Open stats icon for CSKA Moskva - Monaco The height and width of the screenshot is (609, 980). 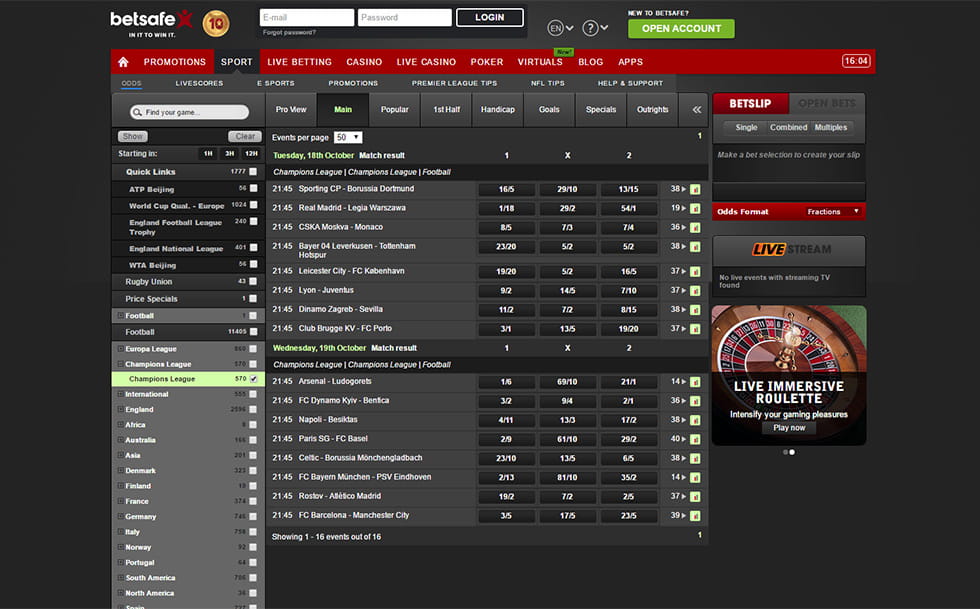tap(695, 228)
